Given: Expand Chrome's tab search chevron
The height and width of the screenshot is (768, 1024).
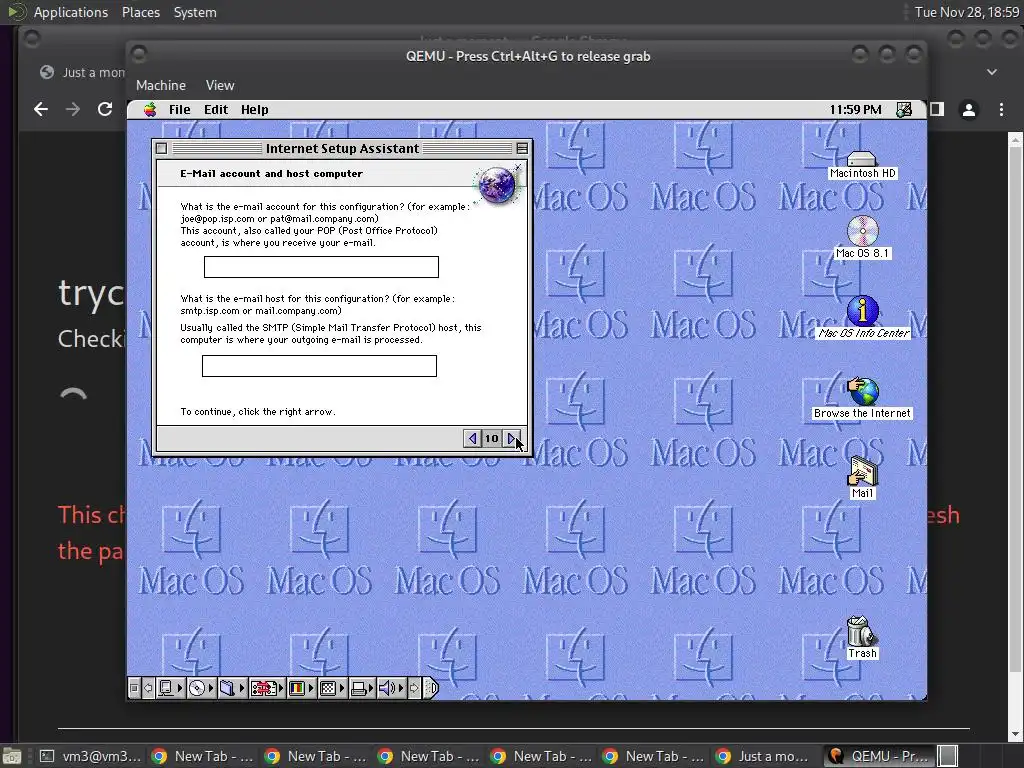Looking at the screenshot, I should pos(992,72).
